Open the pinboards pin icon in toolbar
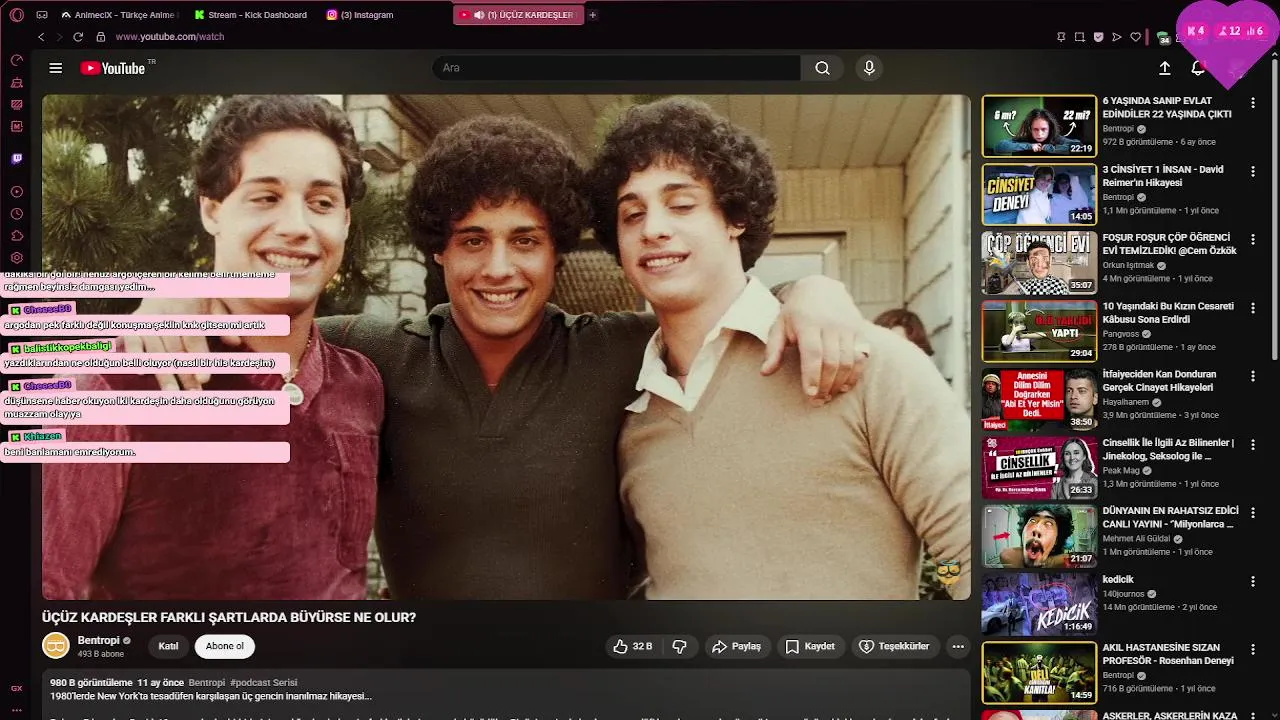 1061,37
